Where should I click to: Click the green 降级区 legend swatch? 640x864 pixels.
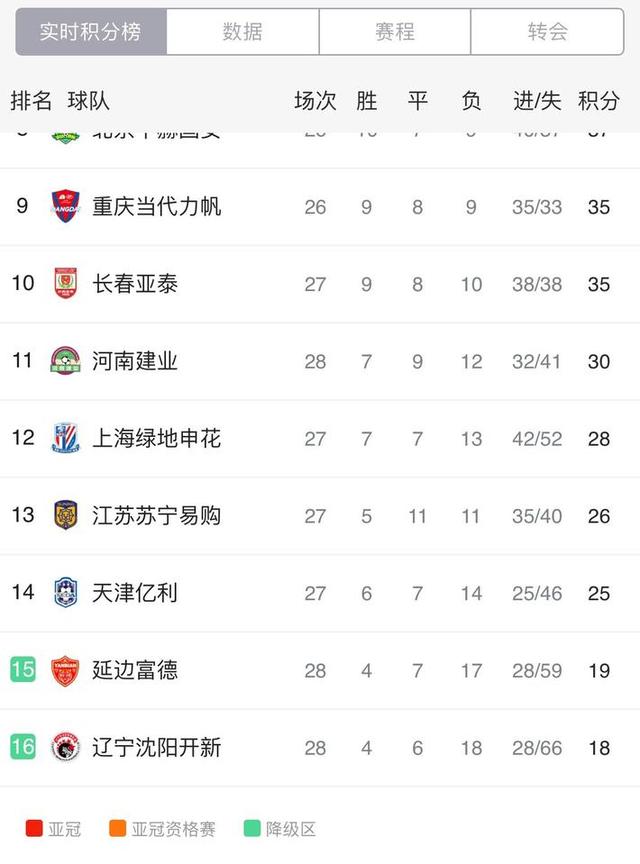[252, 828]
